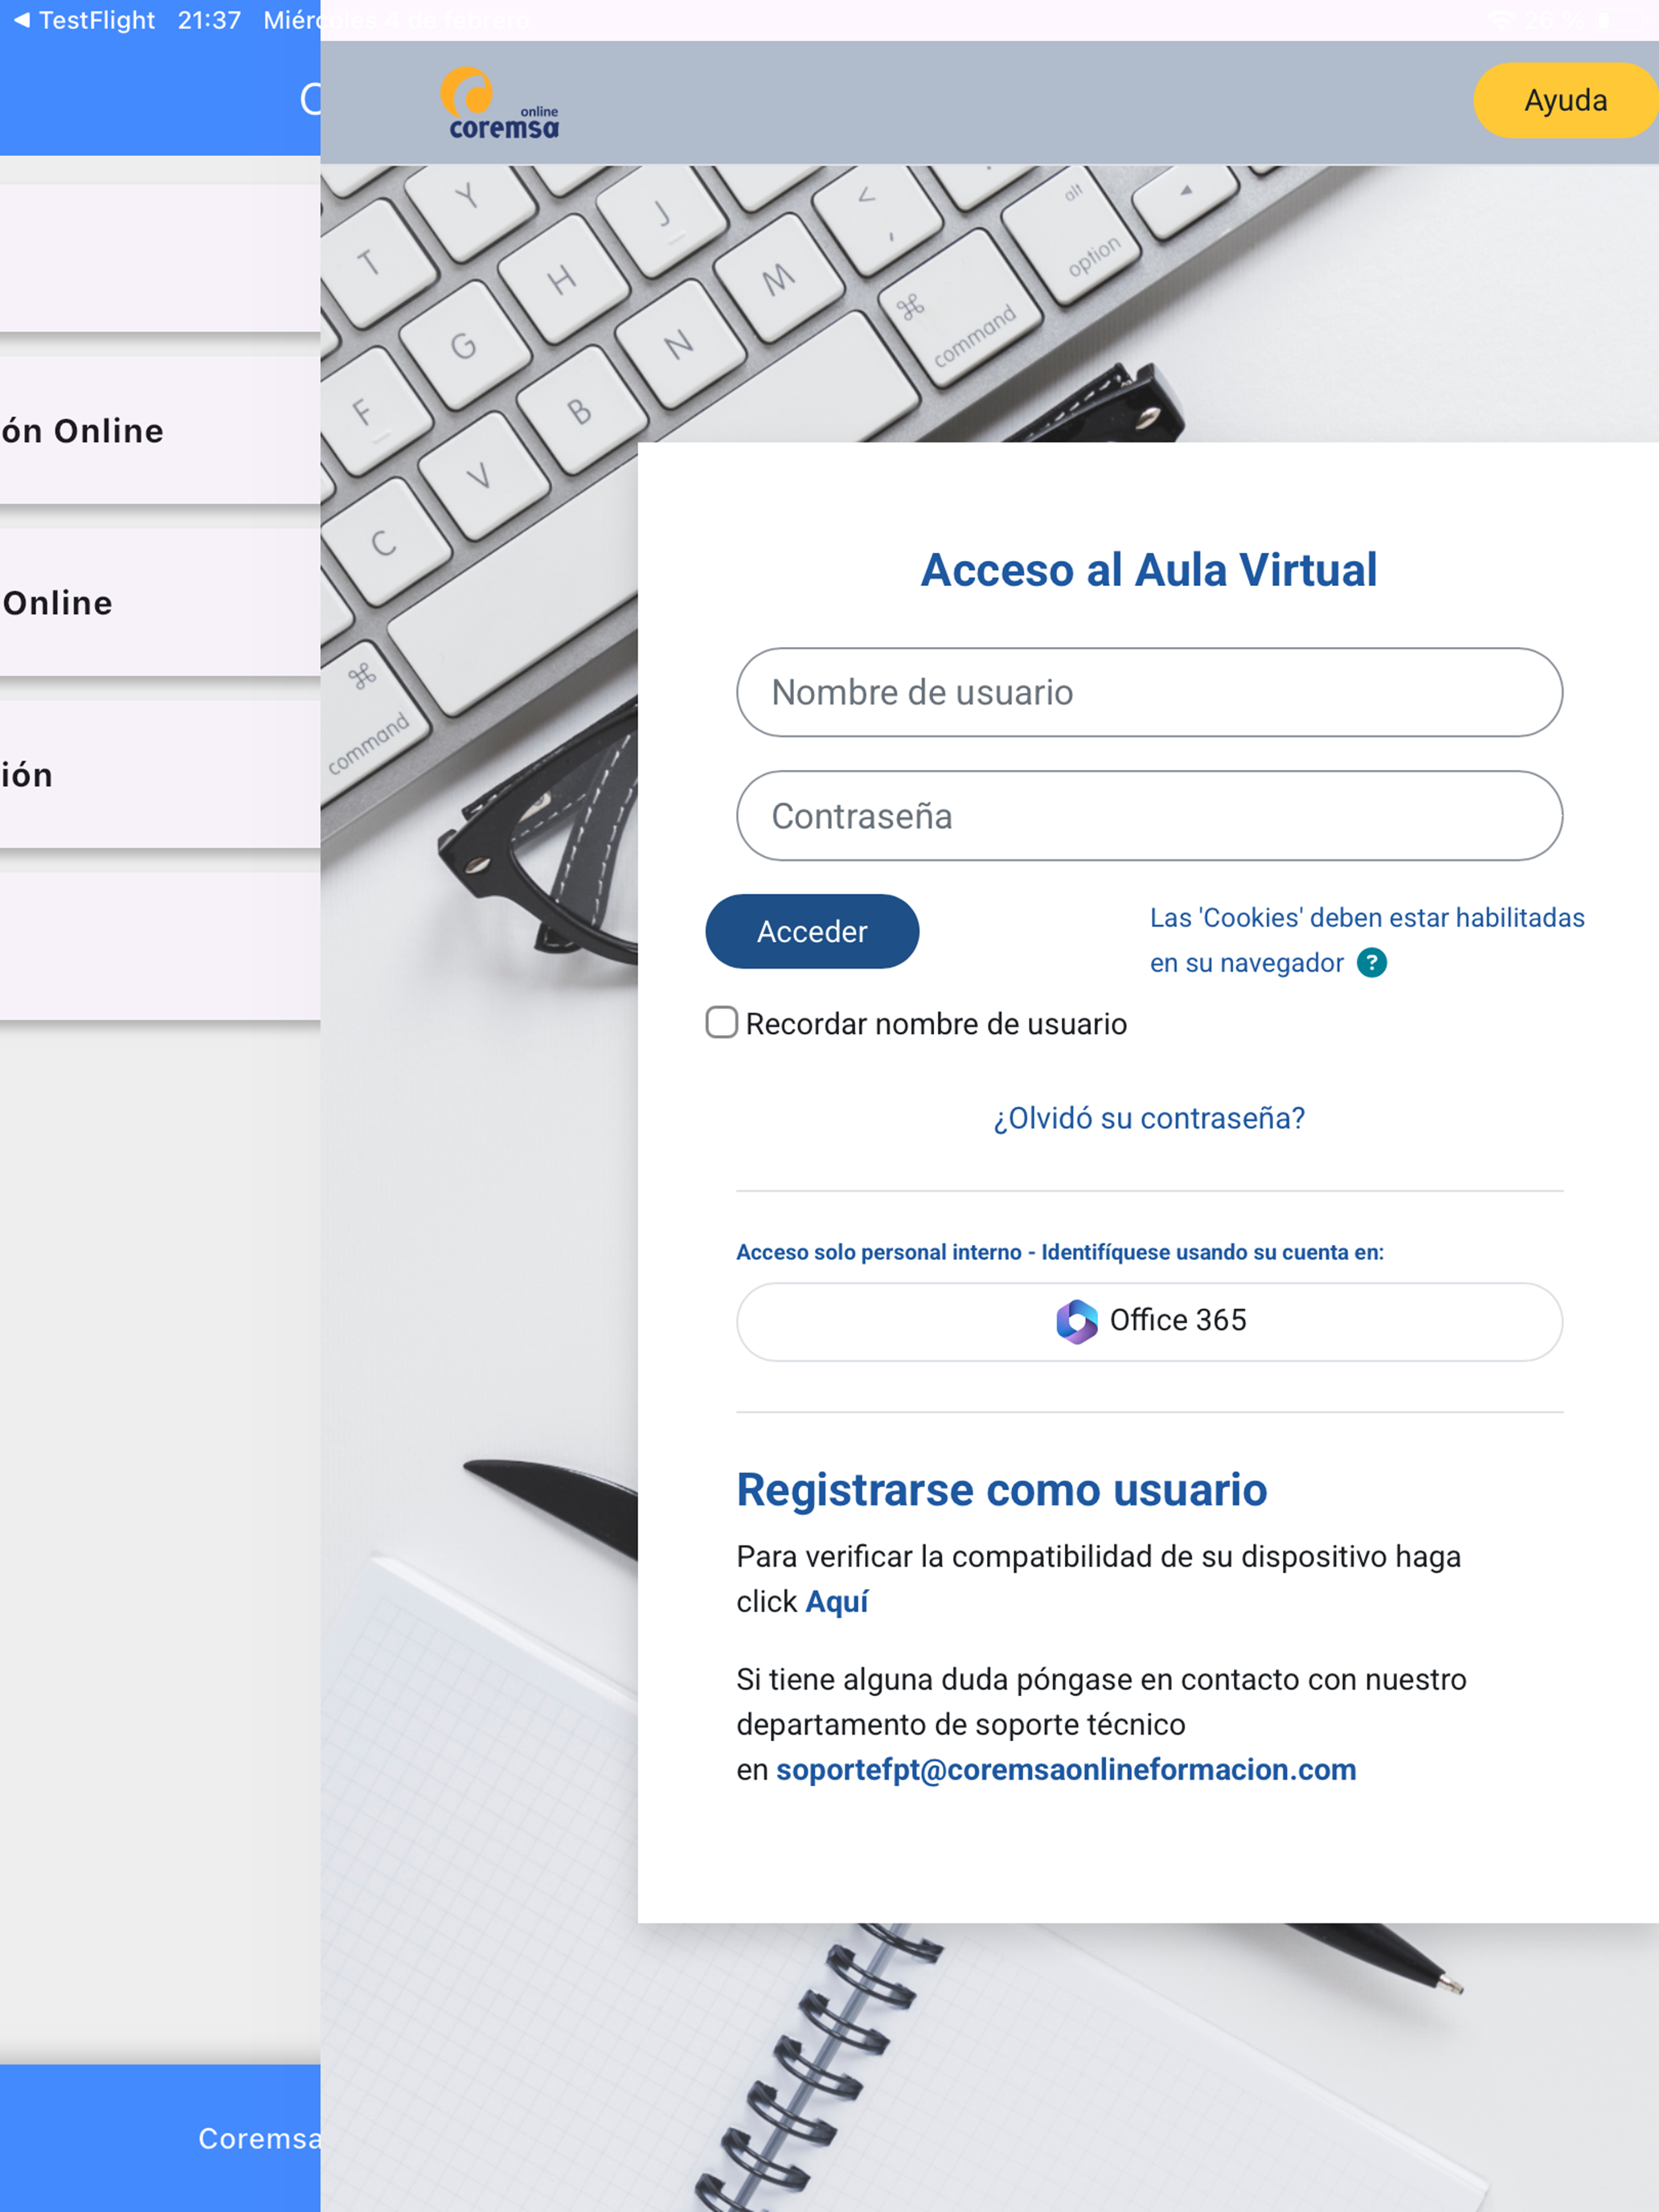Open the soportefpt support email link
Screen dimensions: 1659x2212
point(1066,1769)
